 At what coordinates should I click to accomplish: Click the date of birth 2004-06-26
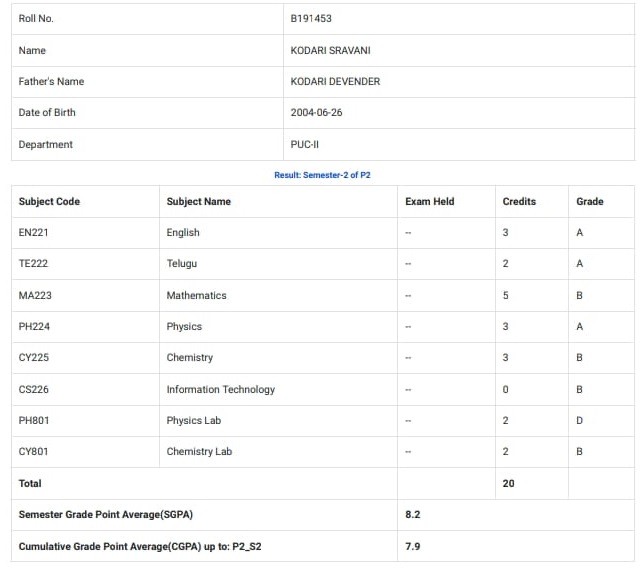(316, 113)
